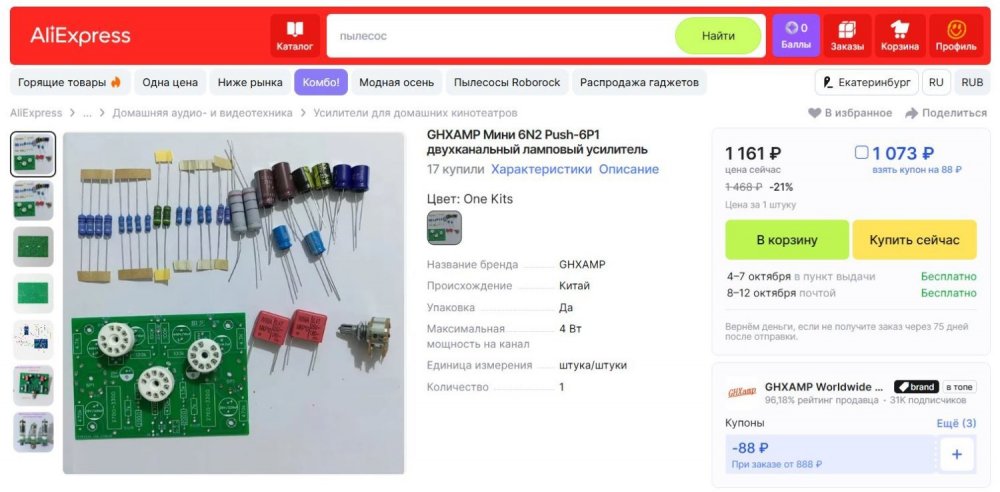This screenshot has width=1000, height=492.
Task: Add the -88 ₽ coupon with plus button
Action: 957,454
